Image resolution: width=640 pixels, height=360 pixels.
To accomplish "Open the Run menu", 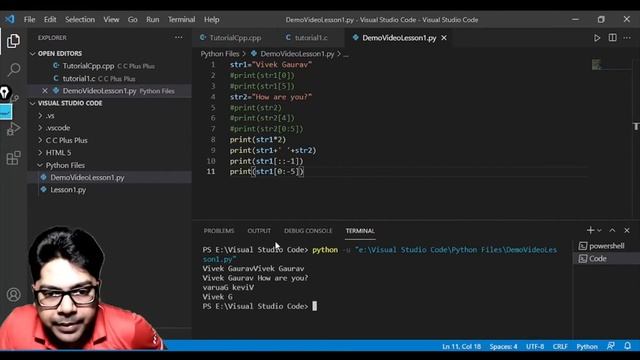I will 153,19.
